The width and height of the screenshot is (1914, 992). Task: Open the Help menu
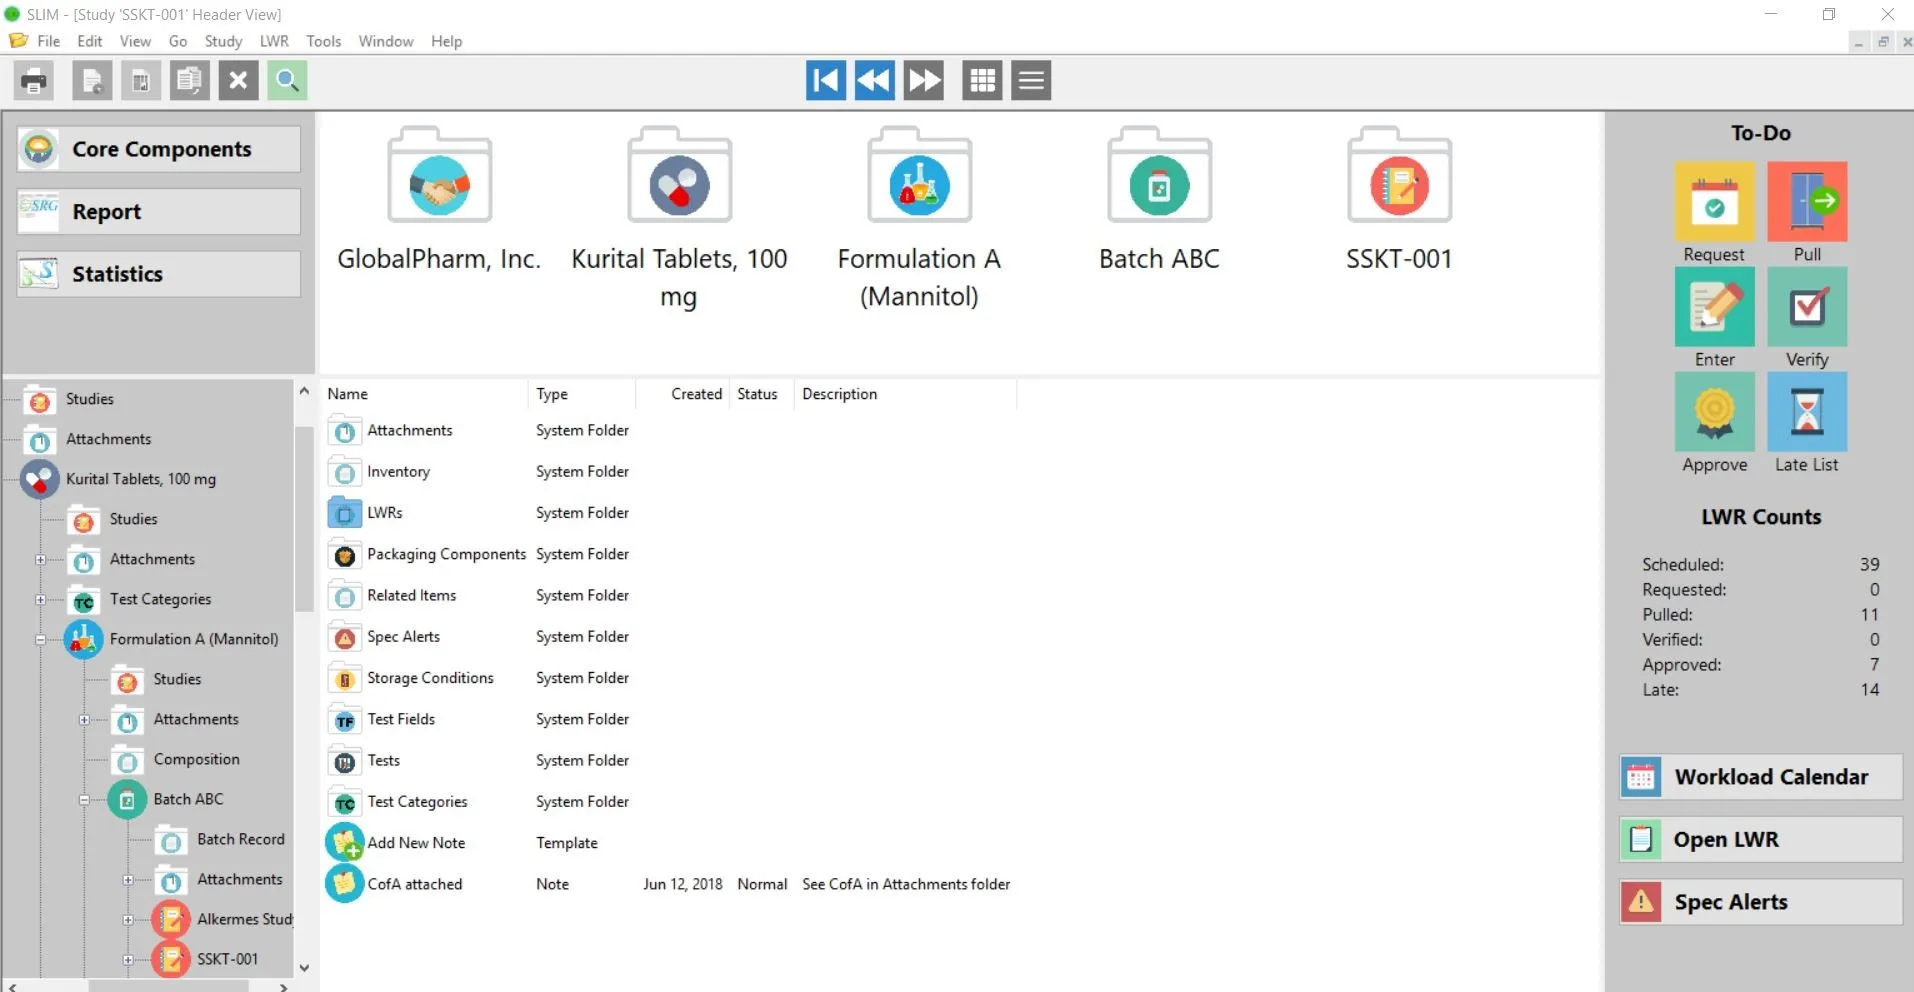click(446, 41)
